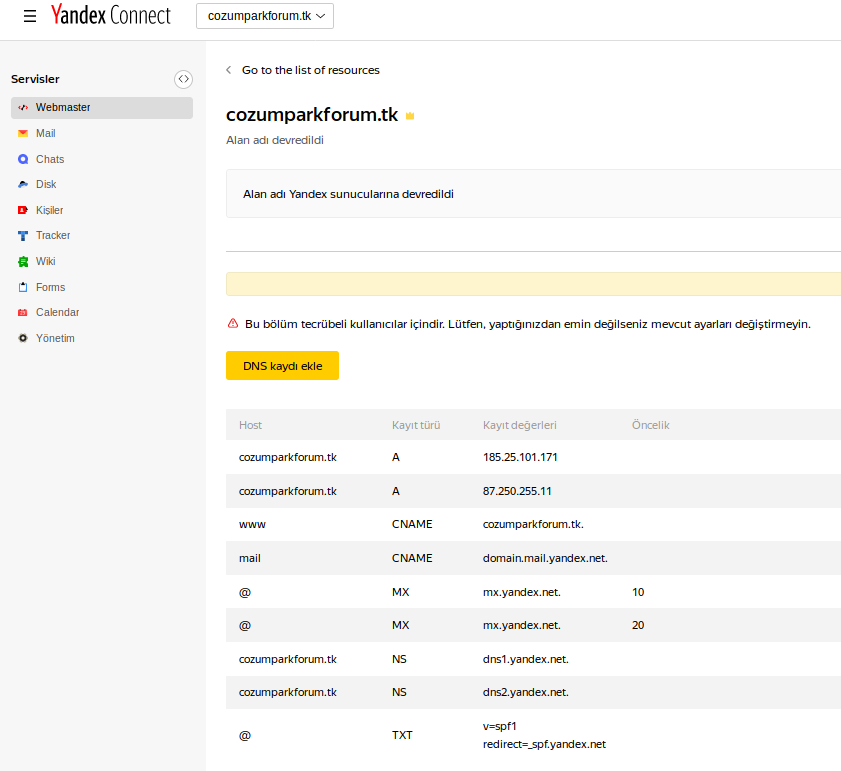
Task: Open Chats from the sidebar
Action: [50, 159]
